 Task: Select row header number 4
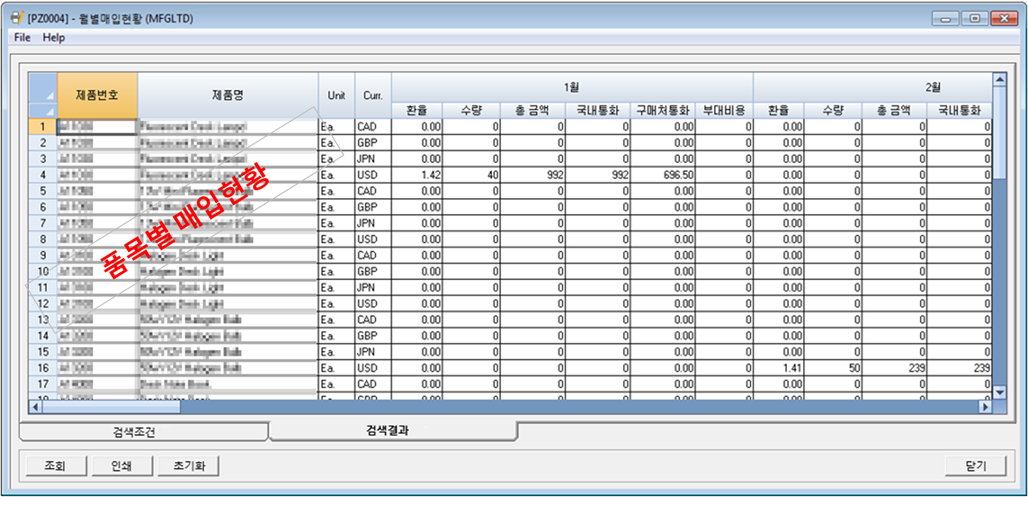coord(43,175)
